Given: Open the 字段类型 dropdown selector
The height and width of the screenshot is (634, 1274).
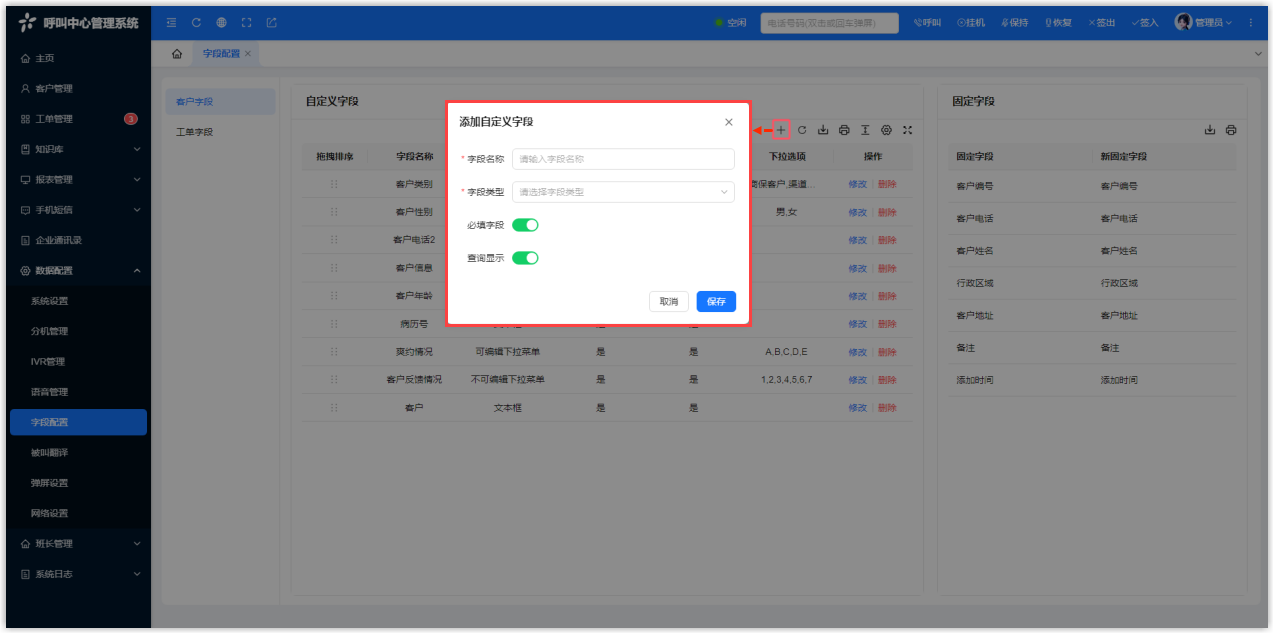Looking at the screenshot, I should point(623,192).
